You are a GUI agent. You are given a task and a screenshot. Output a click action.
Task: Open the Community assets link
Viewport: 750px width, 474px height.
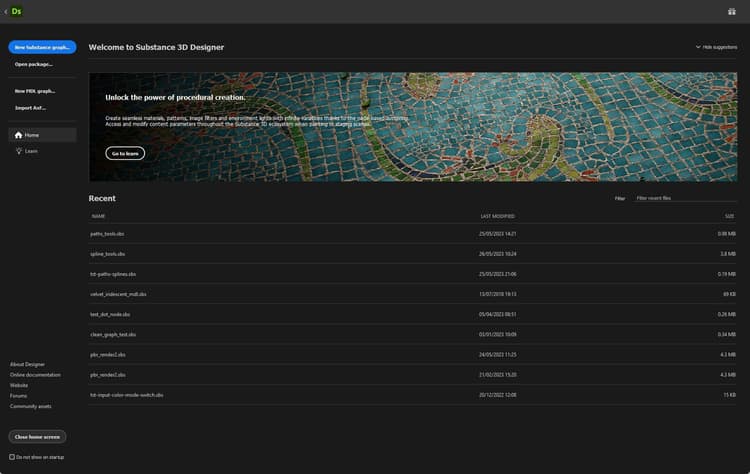pos(31,407)
